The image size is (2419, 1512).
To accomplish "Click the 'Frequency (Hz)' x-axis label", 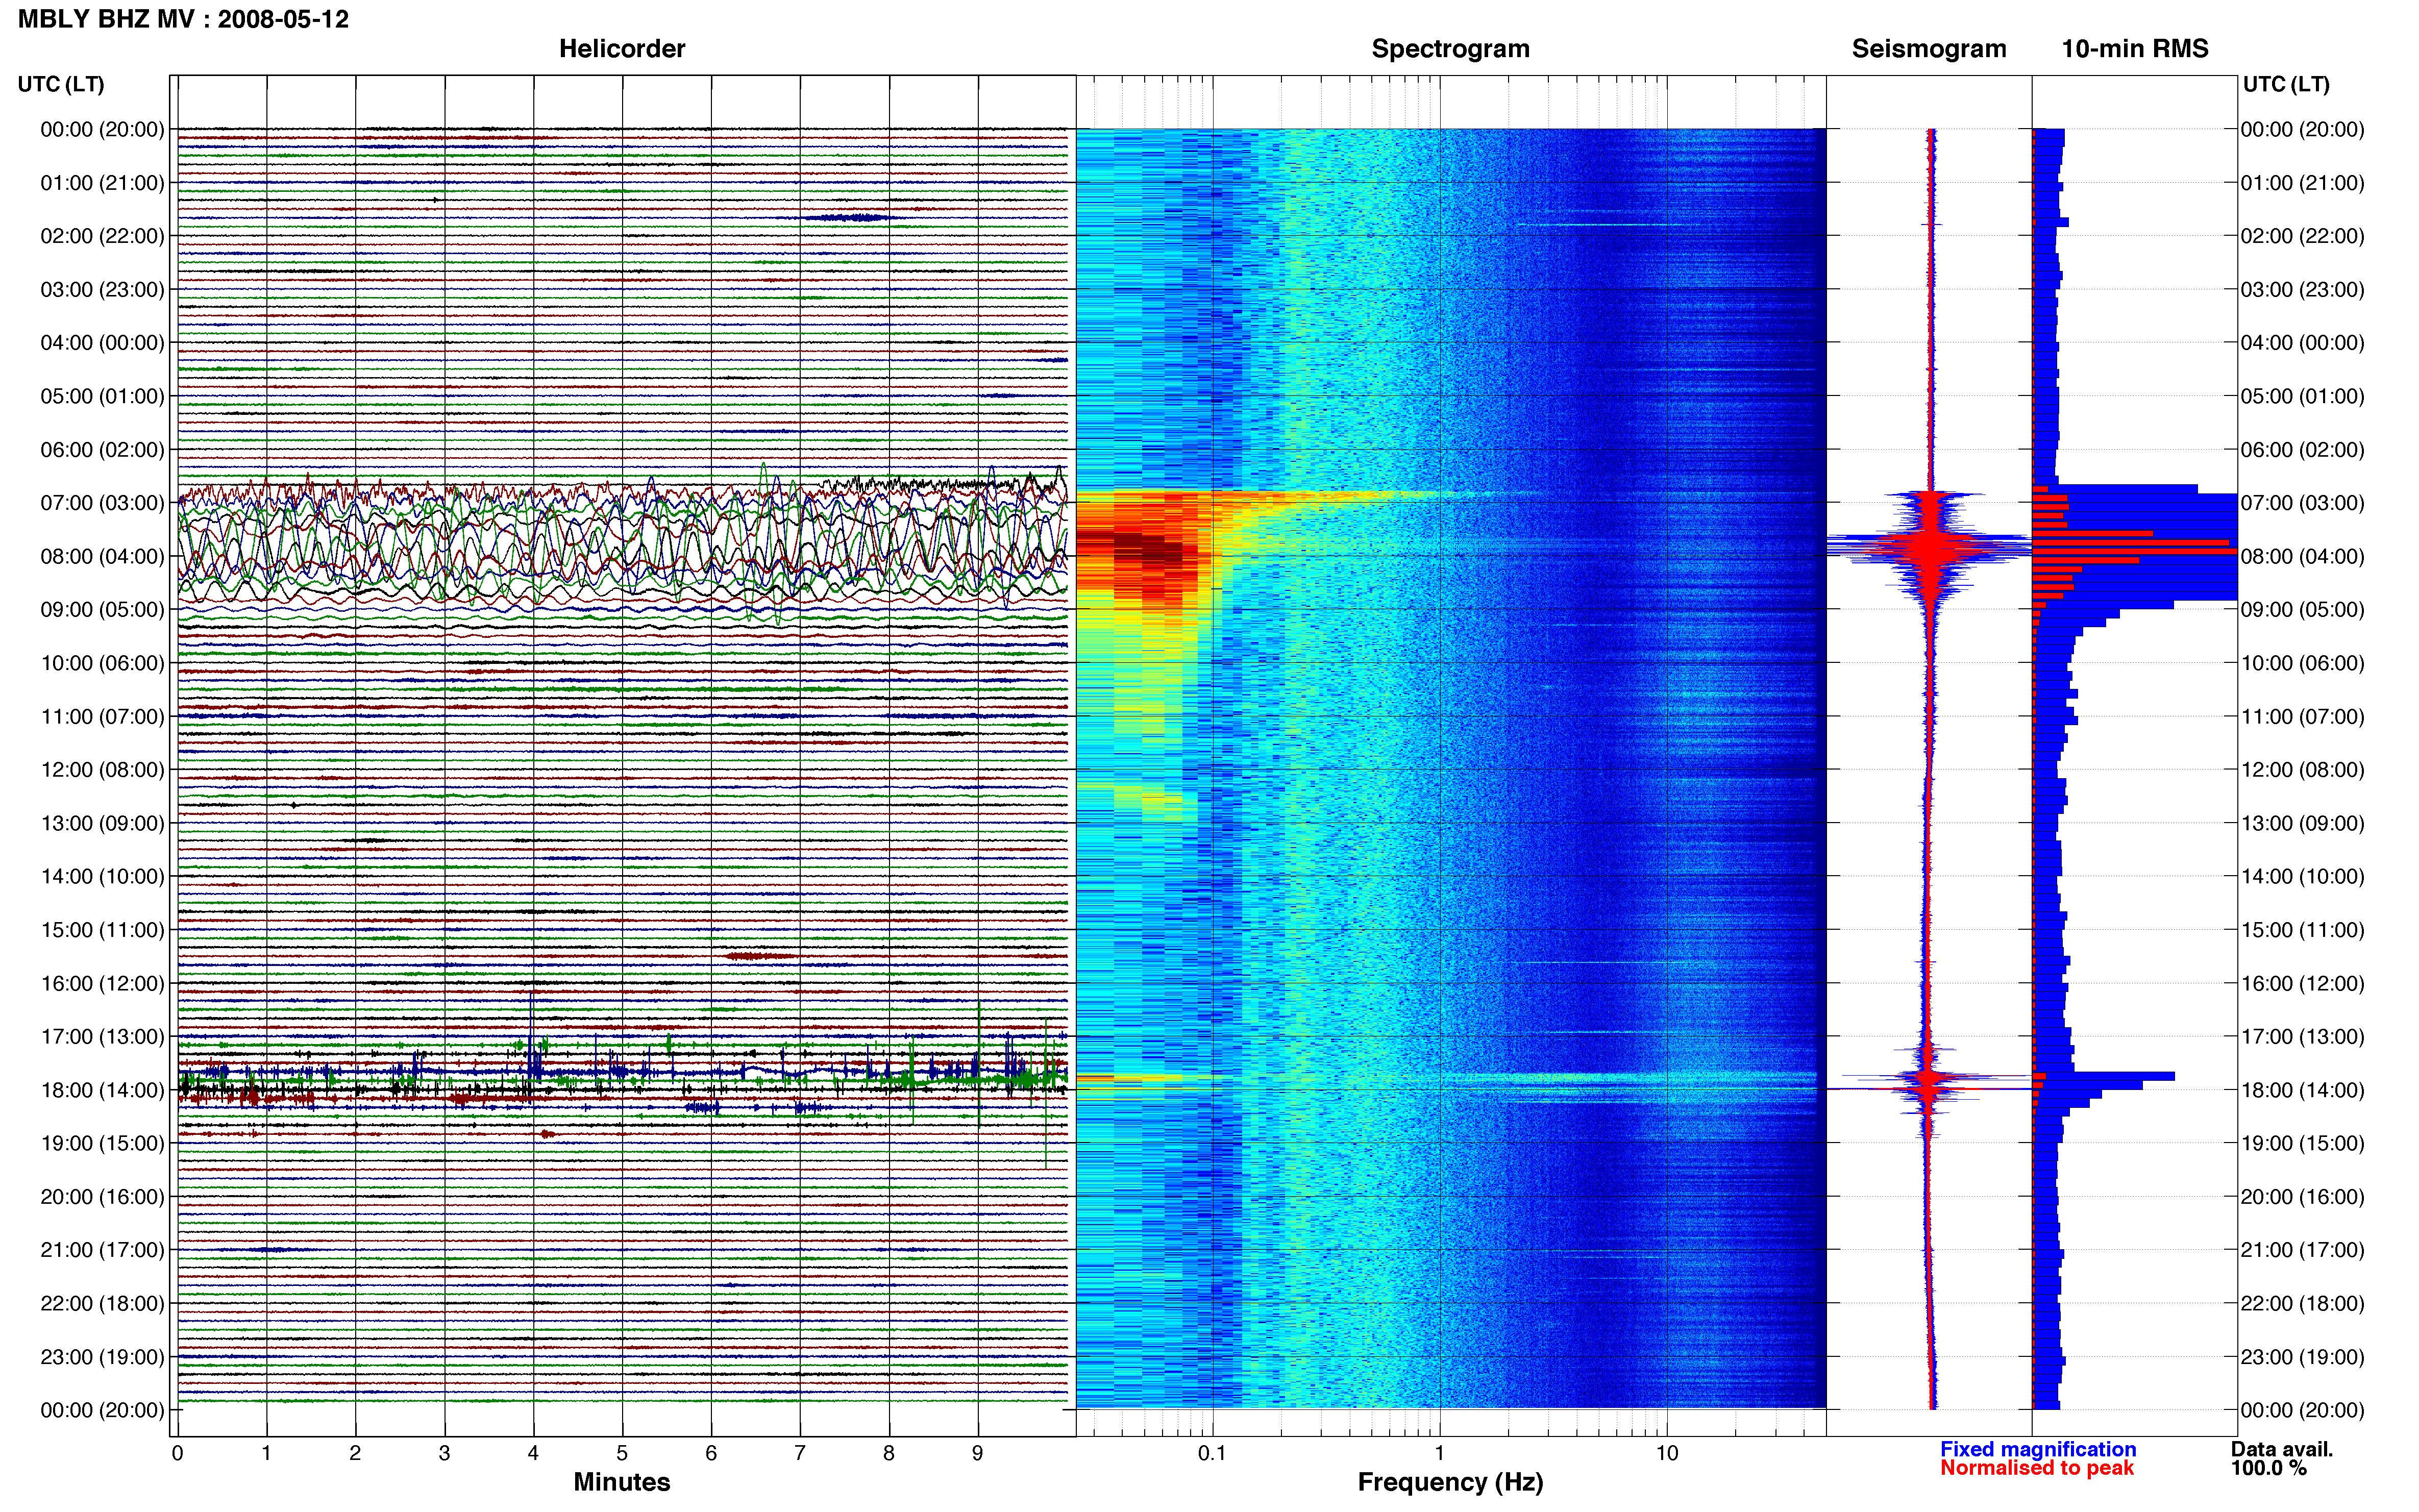I will (1450, 1482).
